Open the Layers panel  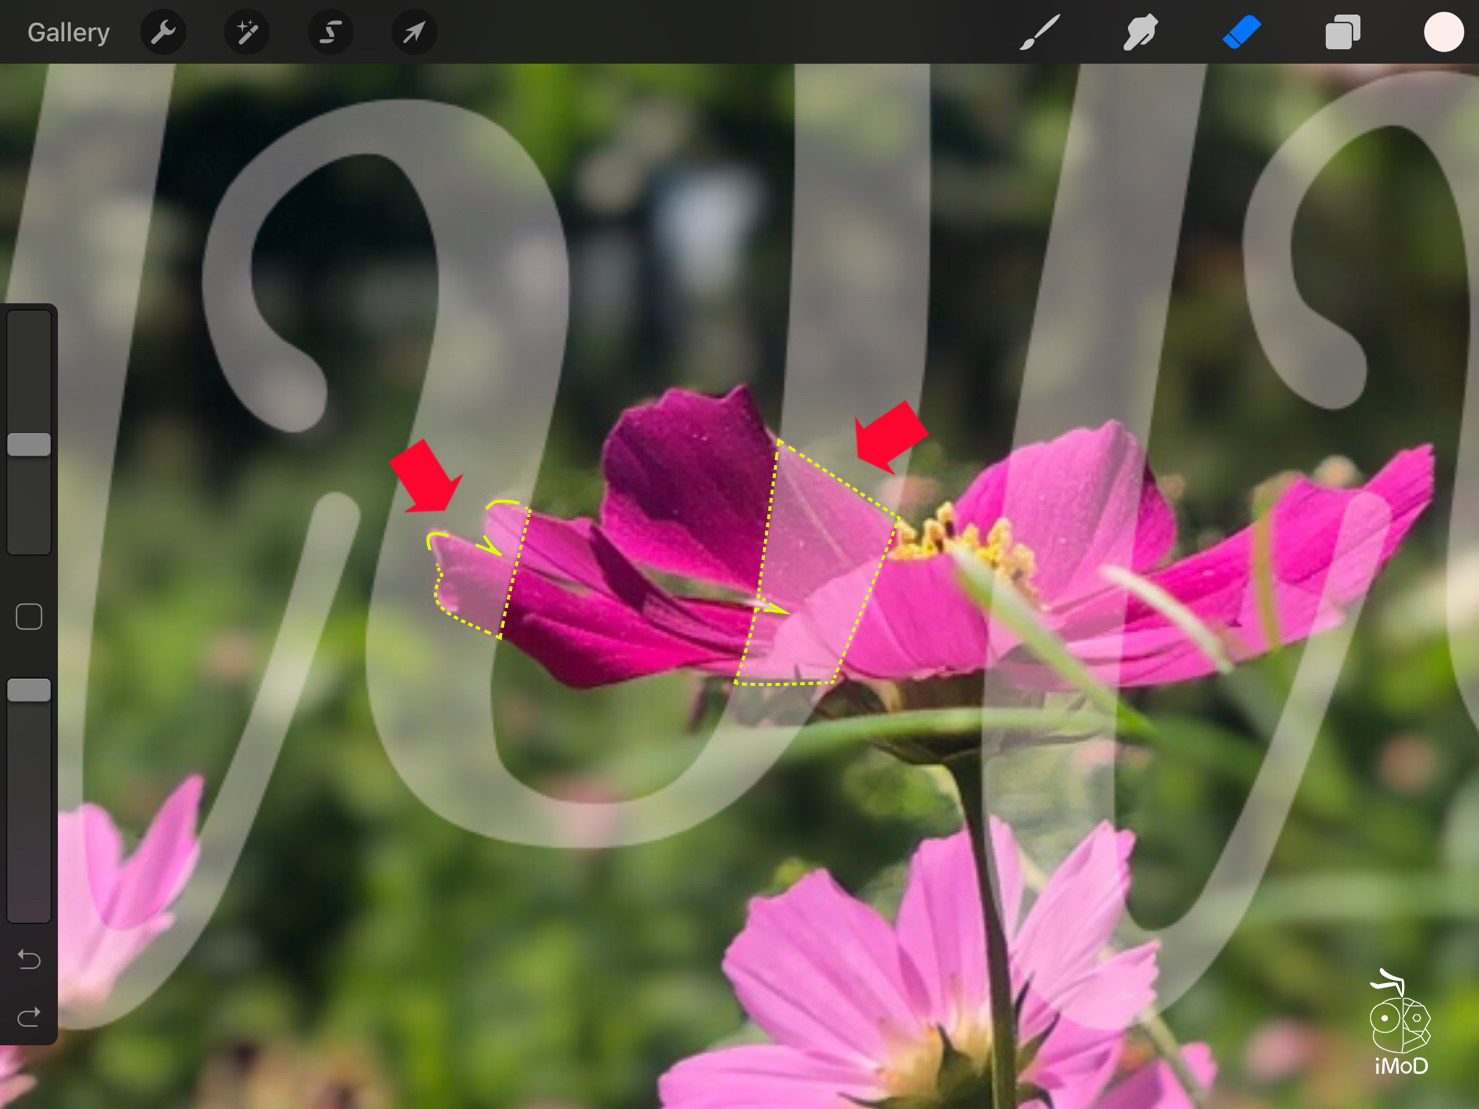1342,31
